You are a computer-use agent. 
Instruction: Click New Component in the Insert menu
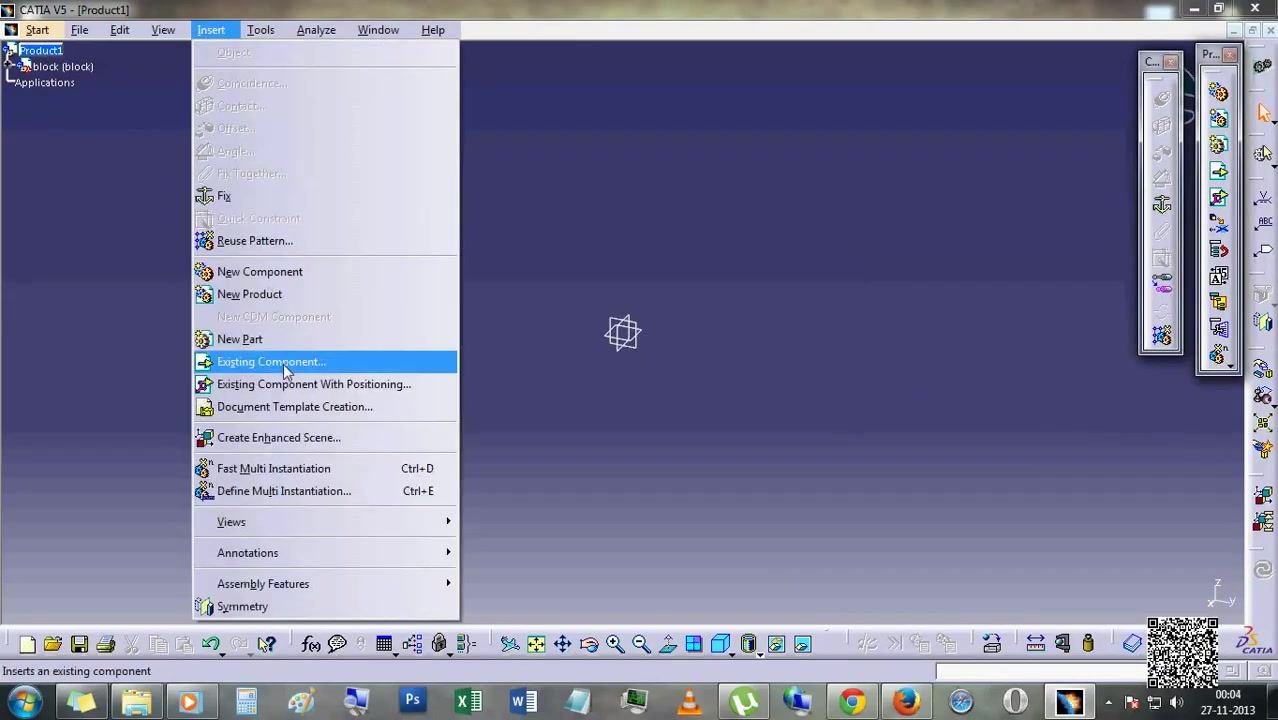click(325, 272)
